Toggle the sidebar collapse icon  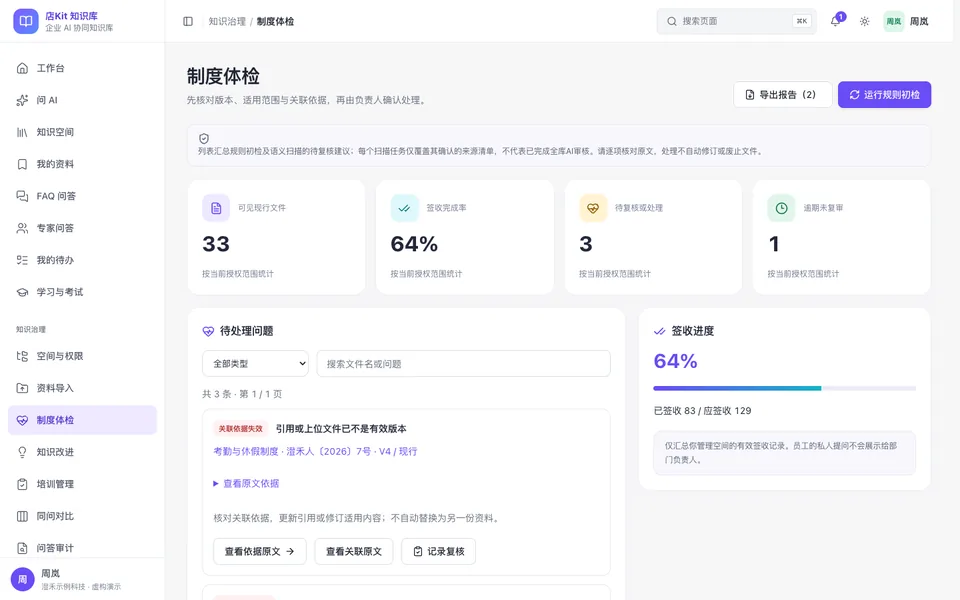click(x=188, y=21)
